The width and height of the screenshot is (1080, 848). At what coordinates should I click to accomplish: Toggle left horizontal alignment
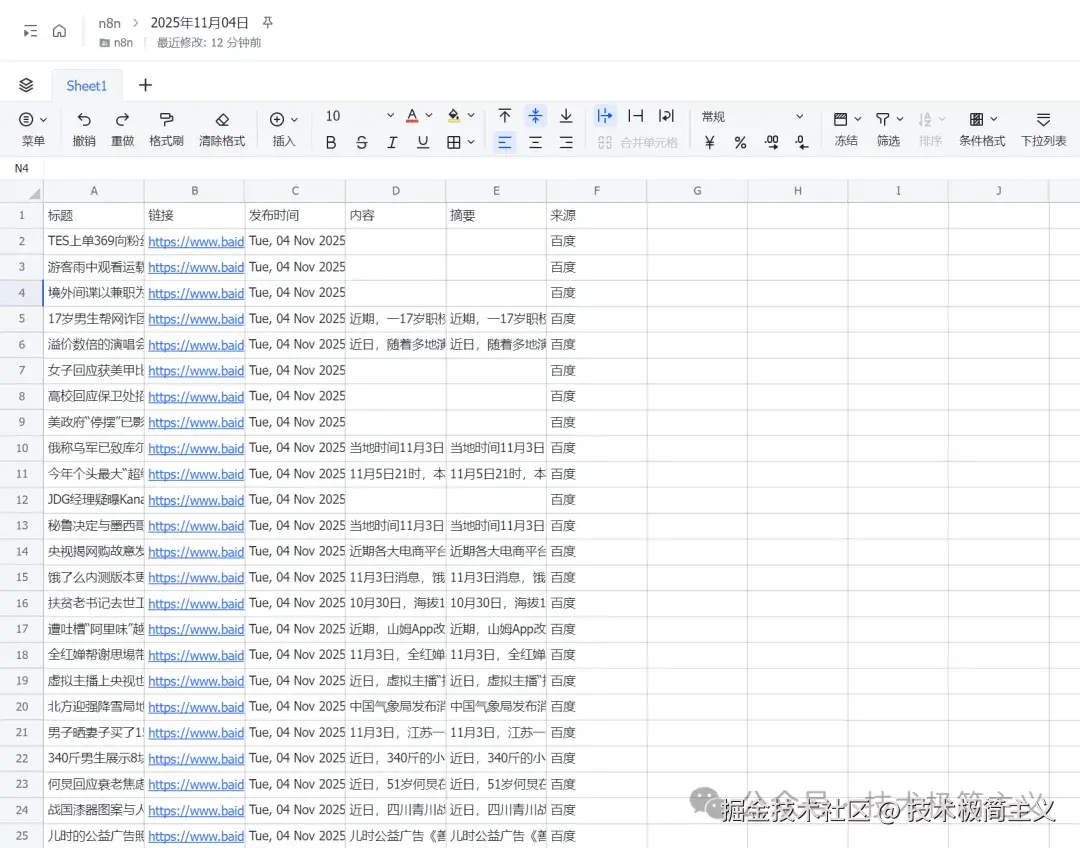pyautogui.click(x=505, y=143)
